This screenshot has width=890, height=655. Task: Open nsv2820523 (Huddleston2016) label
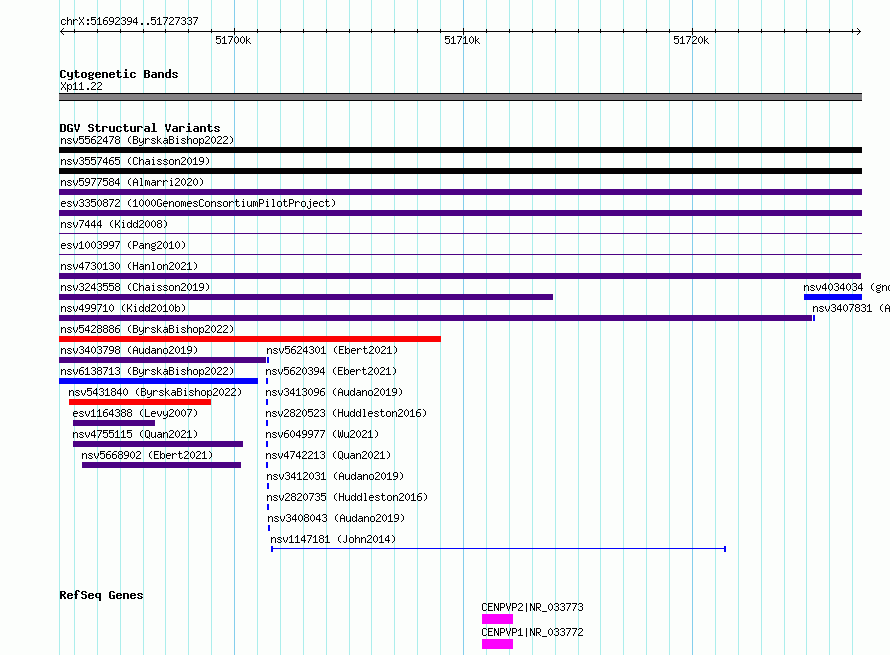point(346,413)
